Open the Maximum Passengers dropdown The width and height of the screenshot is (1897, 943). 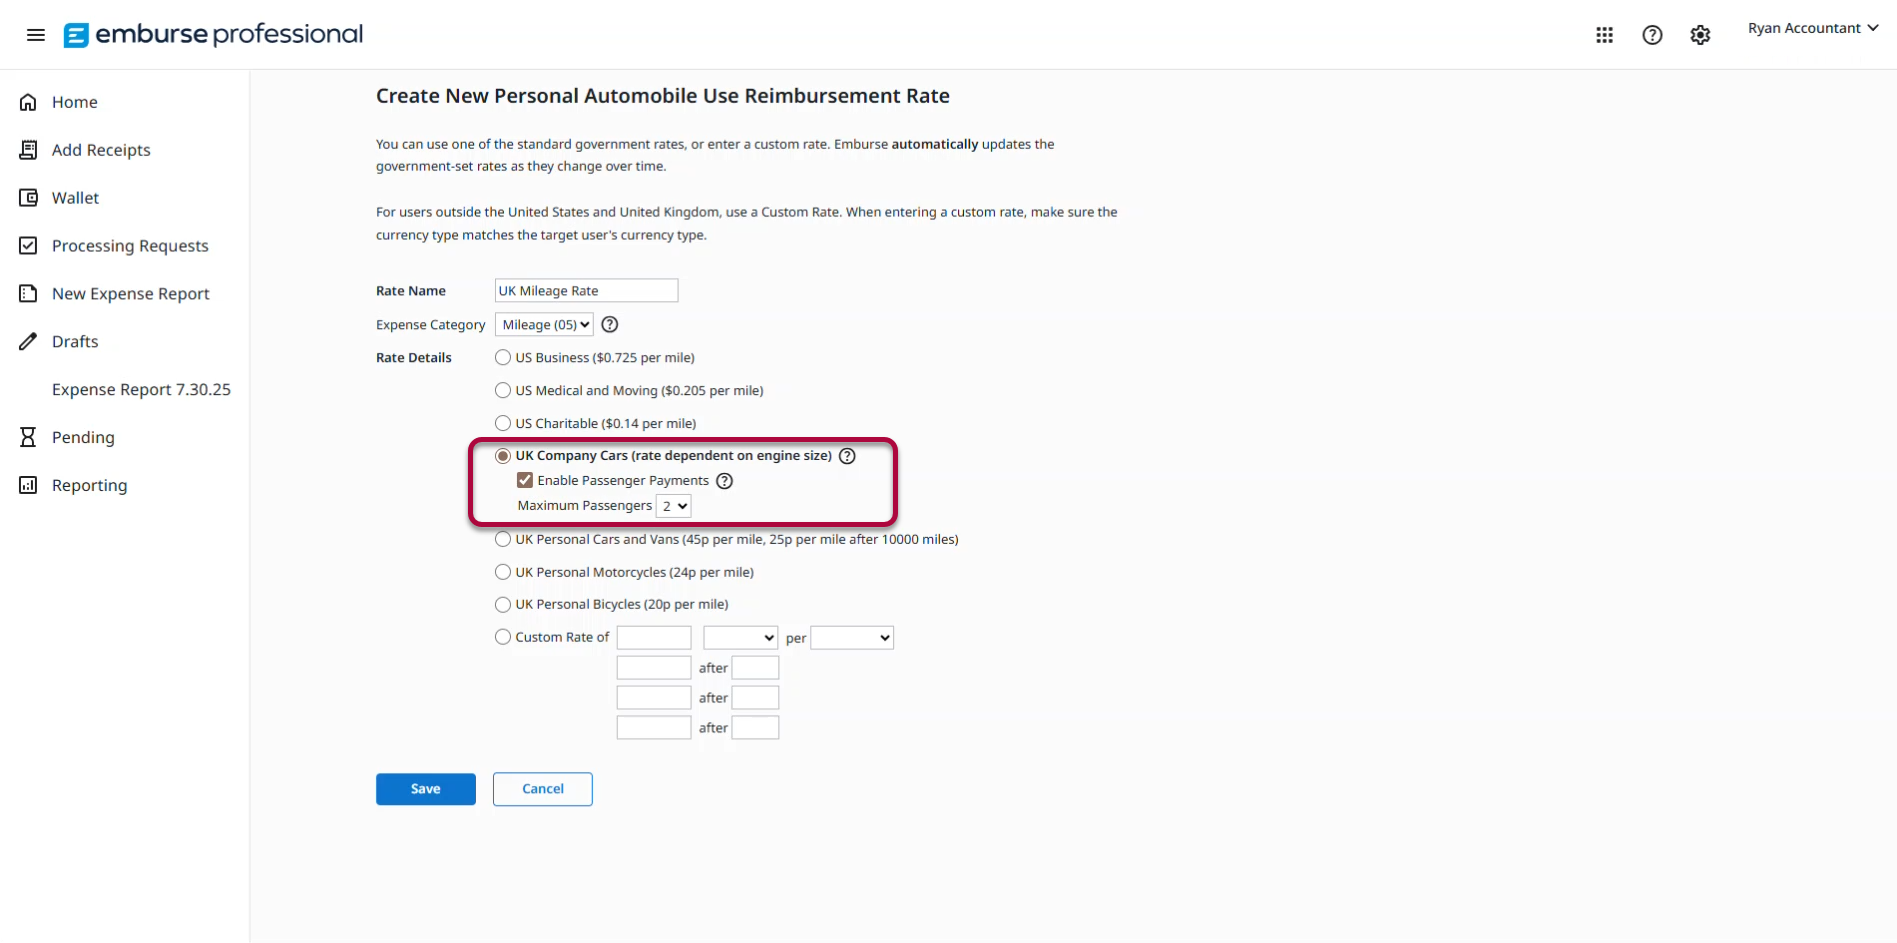click(x=673, y=506)
